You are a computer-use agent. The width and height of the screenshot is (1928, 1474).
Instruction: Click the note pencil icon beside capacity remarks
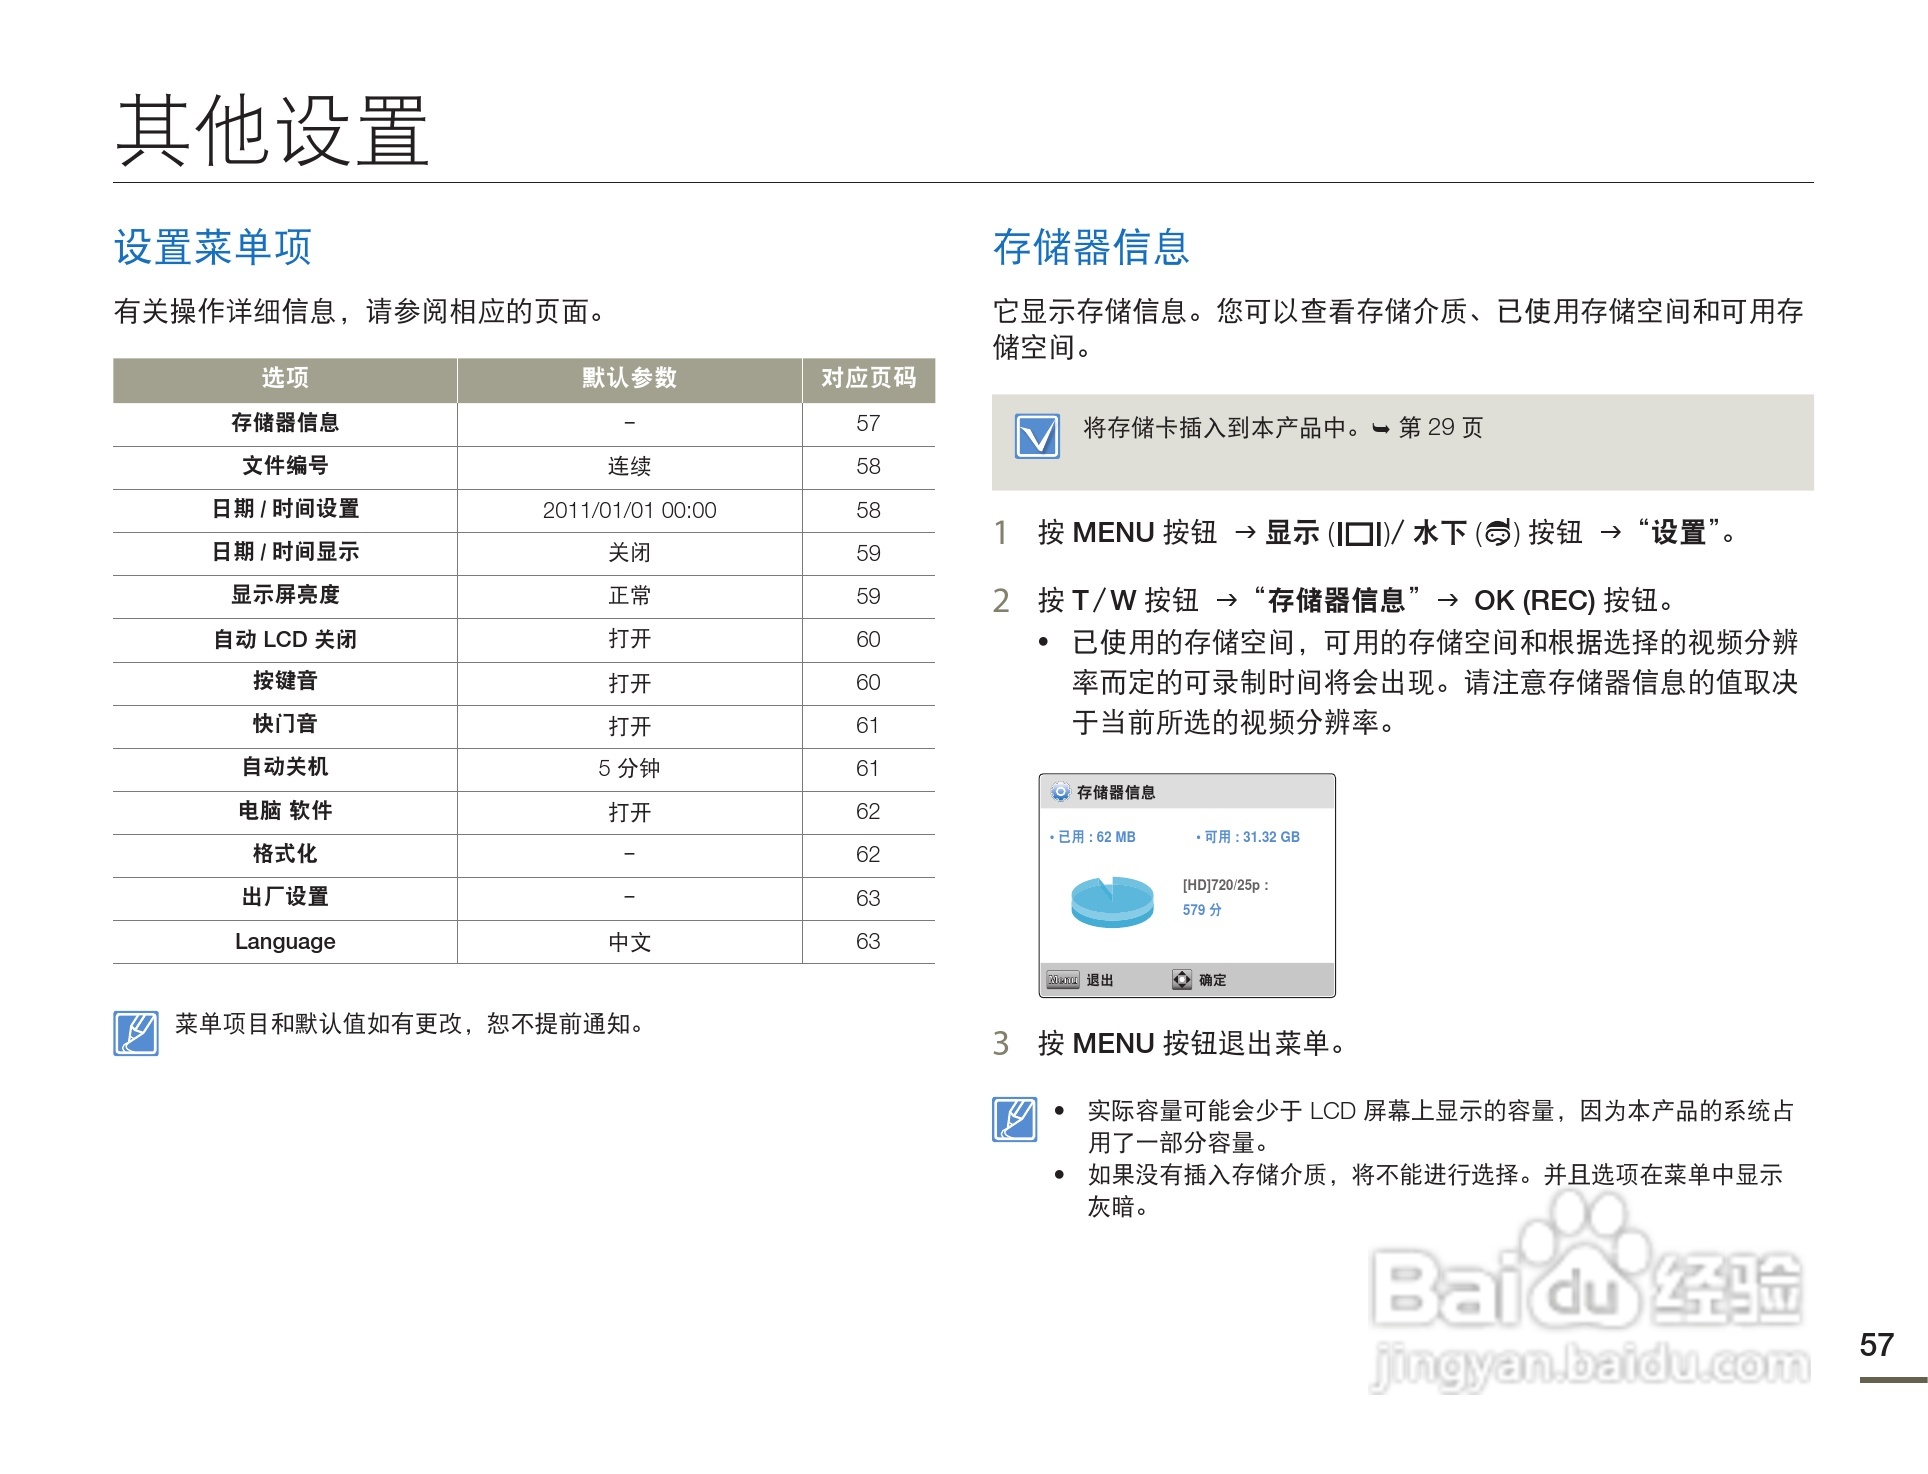[x=1015, y=1119]
